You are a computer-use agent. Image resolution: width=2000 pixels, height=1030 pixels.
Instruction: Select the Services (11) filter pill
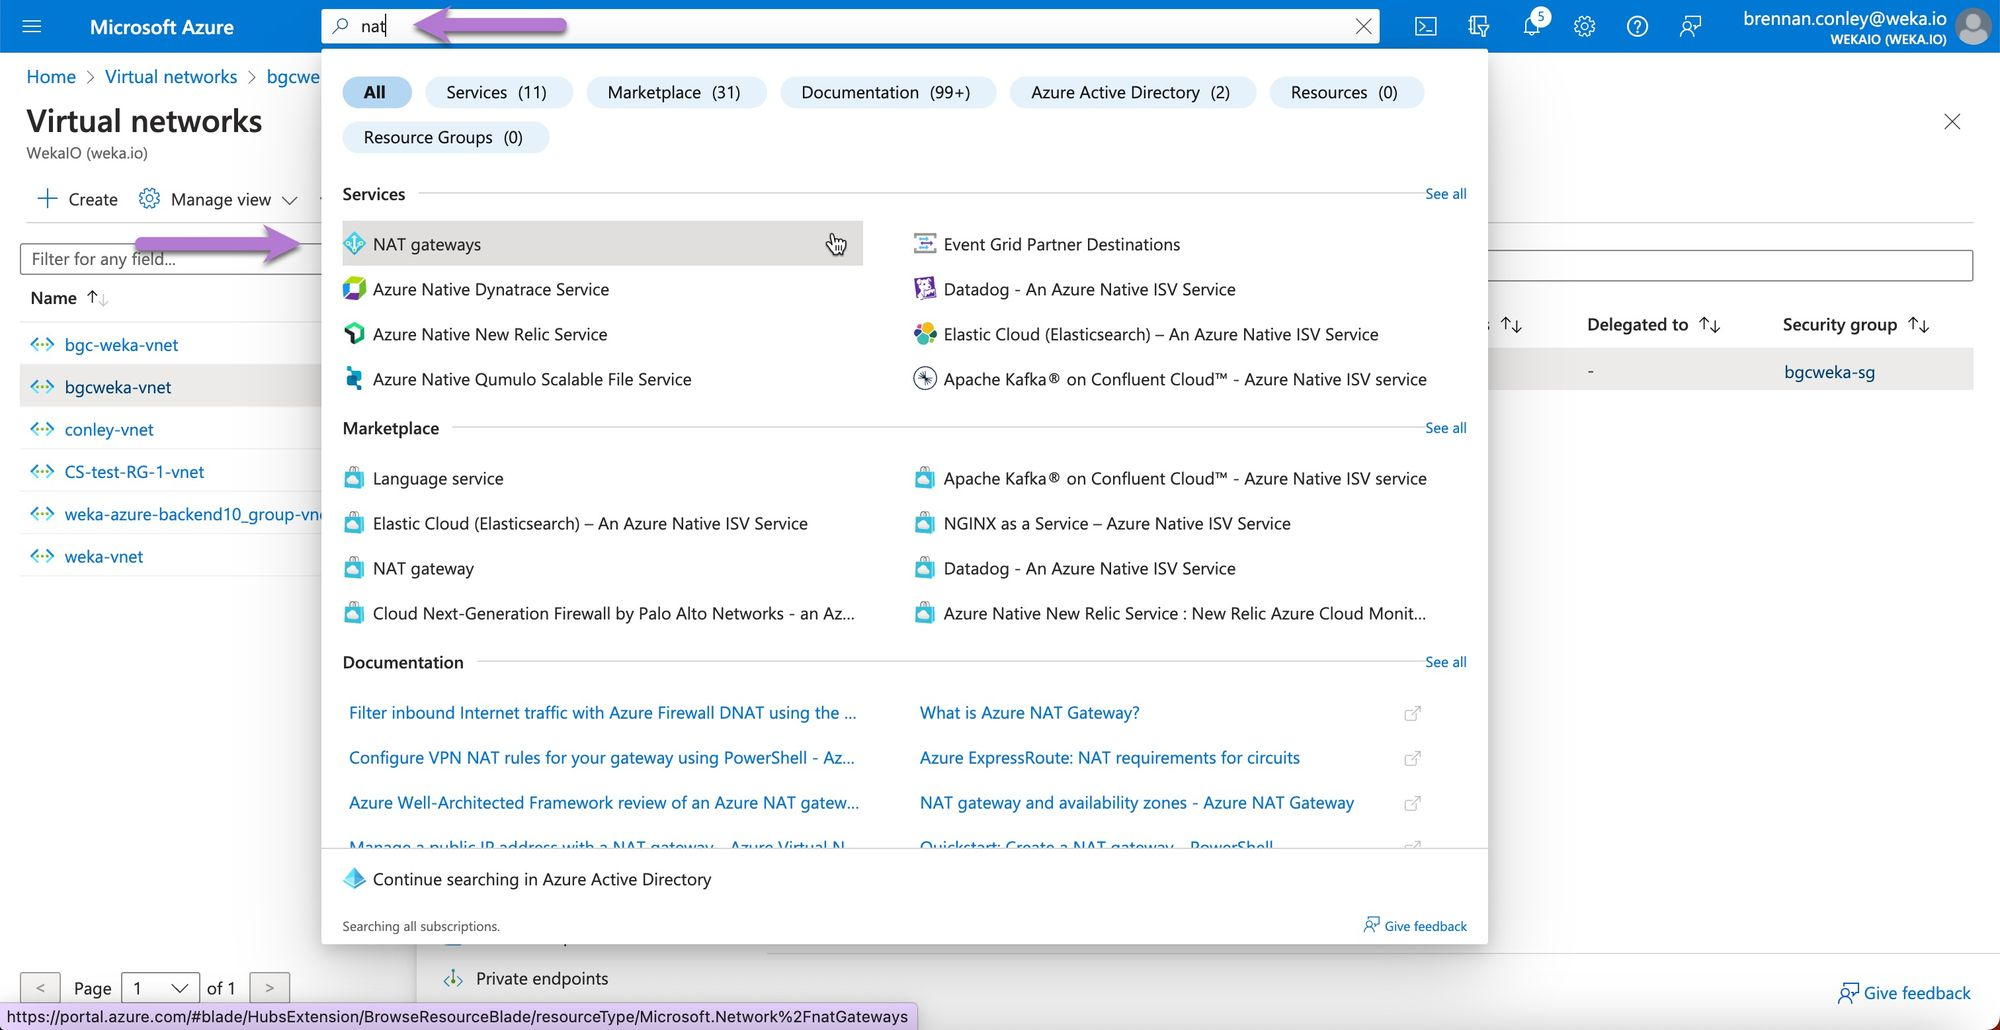tap(496, 92)
